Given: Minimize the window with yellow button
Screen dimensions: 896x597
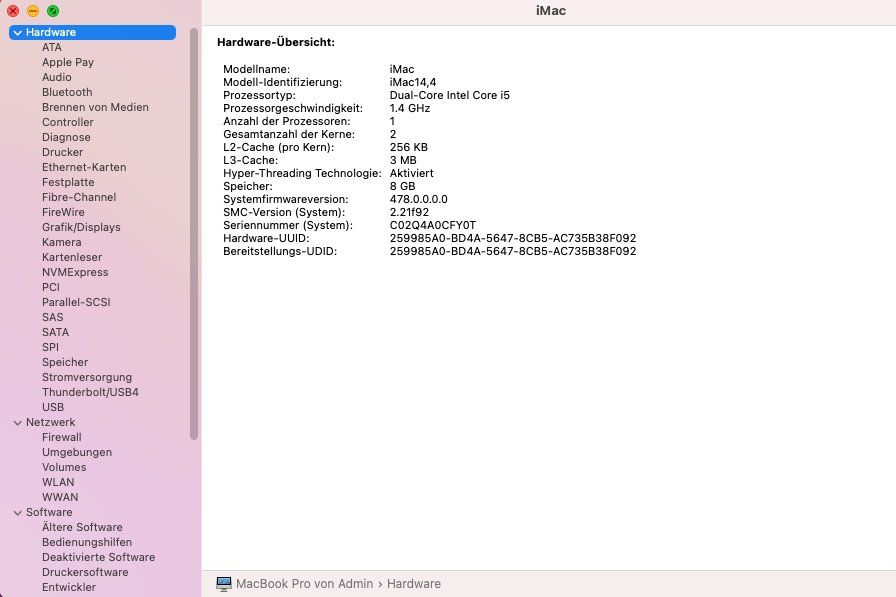Looking at the screenshot, I should coord(33,11).
